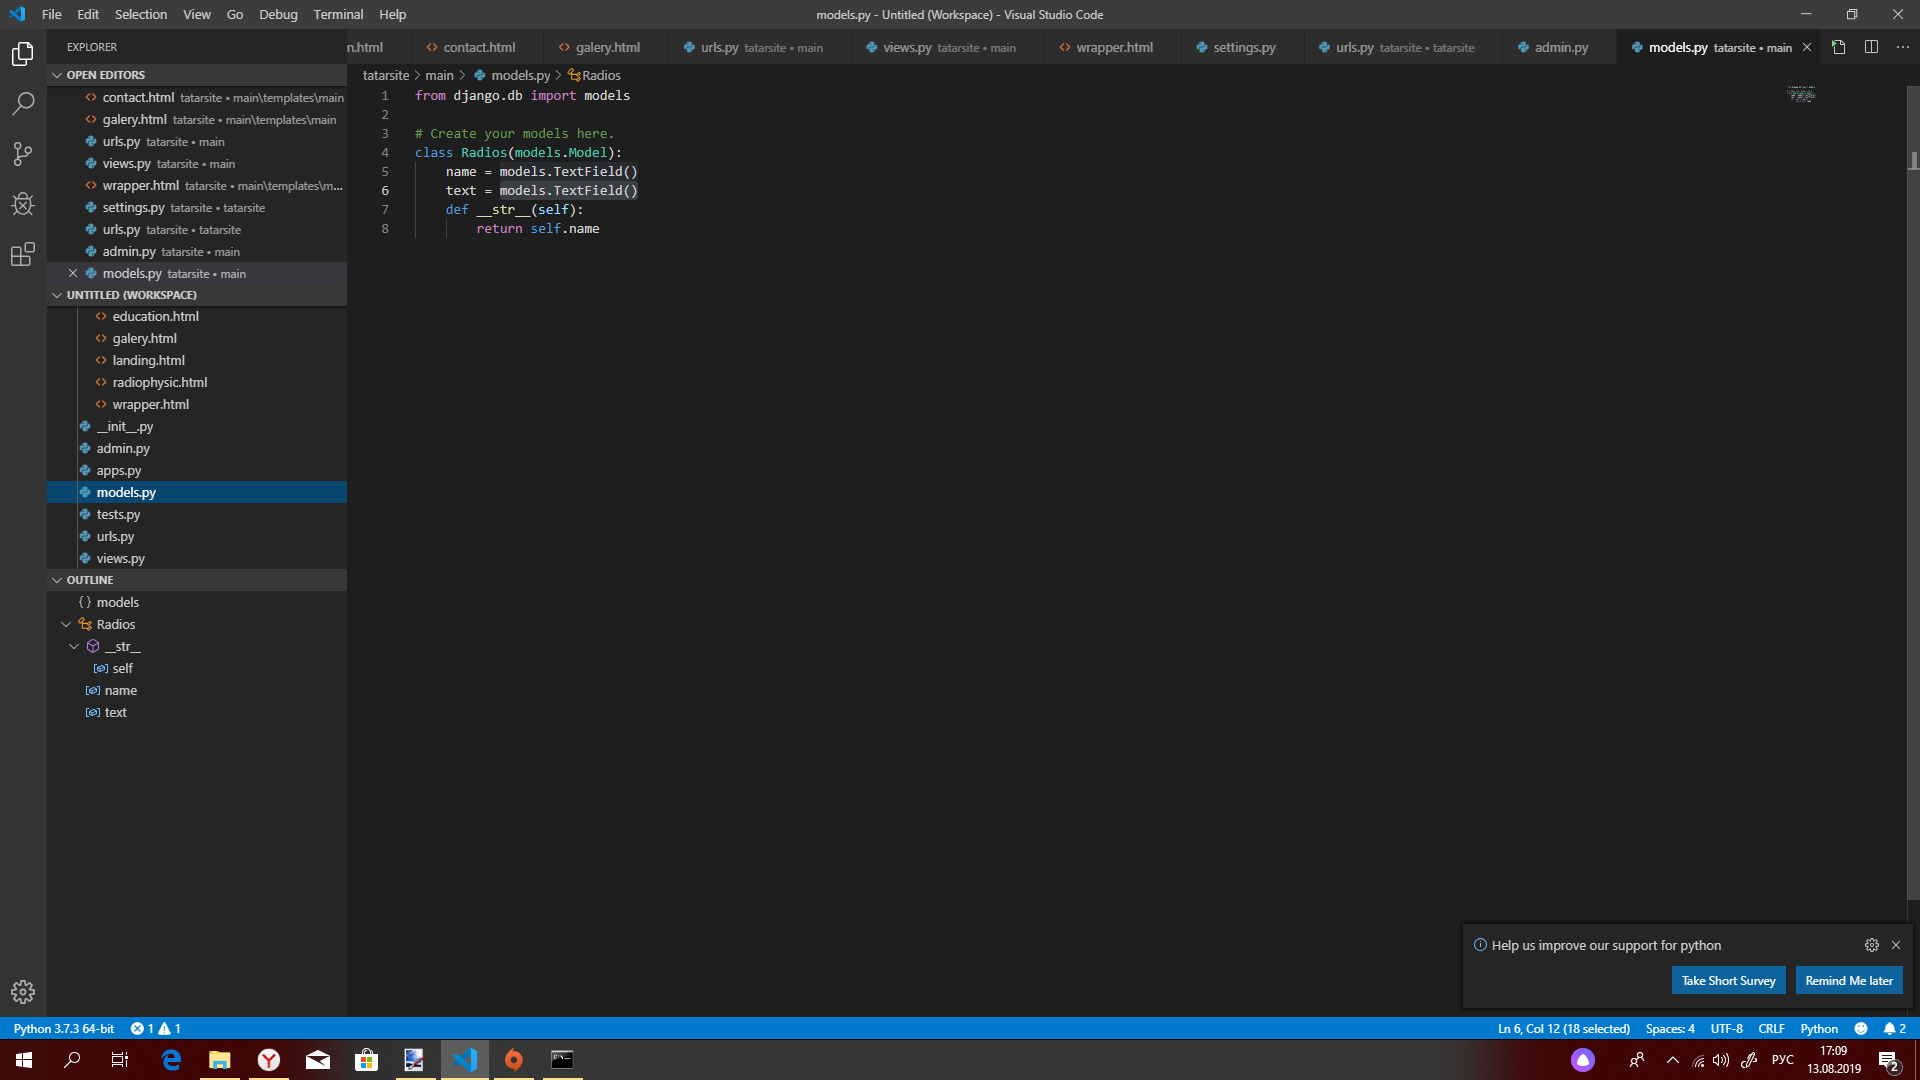Click the tatarsite breadcrumb folder

pos(385,75)
